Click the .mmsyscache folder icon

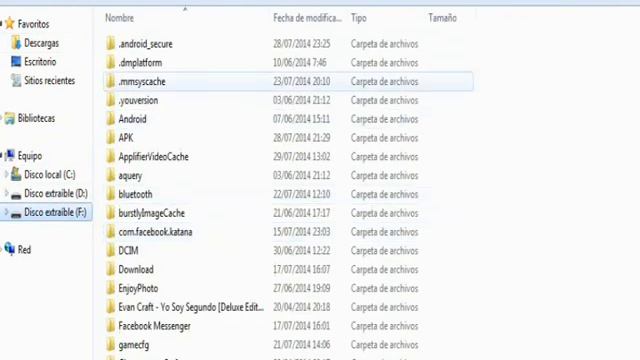point(110,81)
